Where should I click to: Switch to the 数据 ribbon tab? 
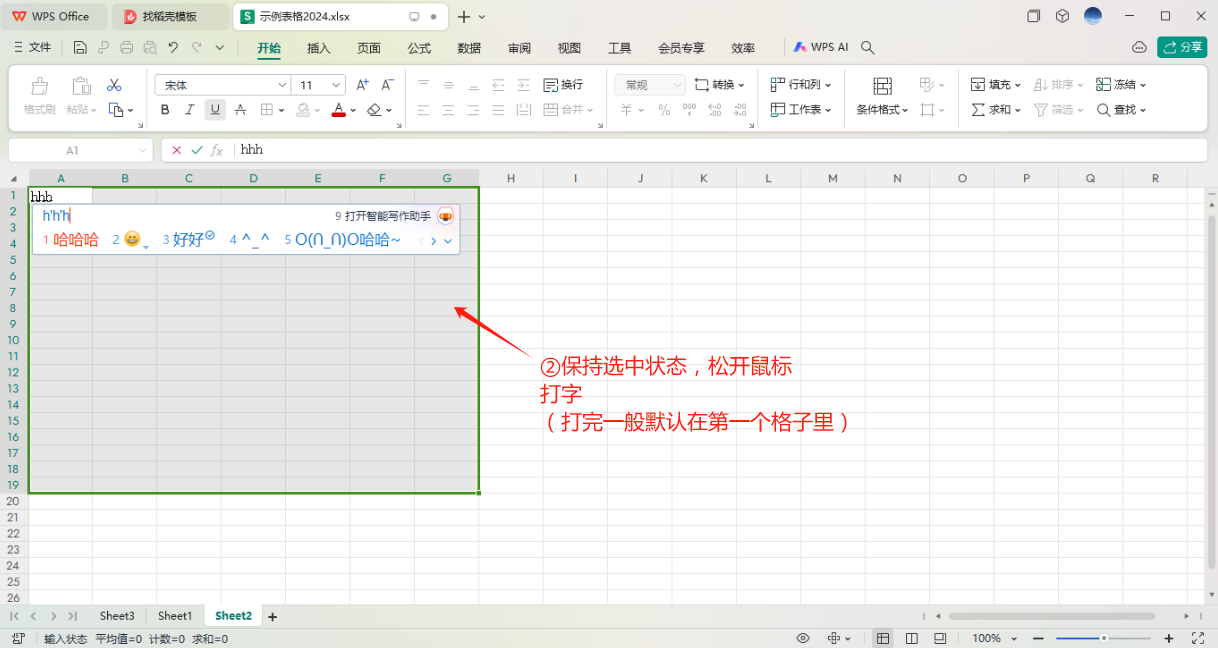pos(469,48)
